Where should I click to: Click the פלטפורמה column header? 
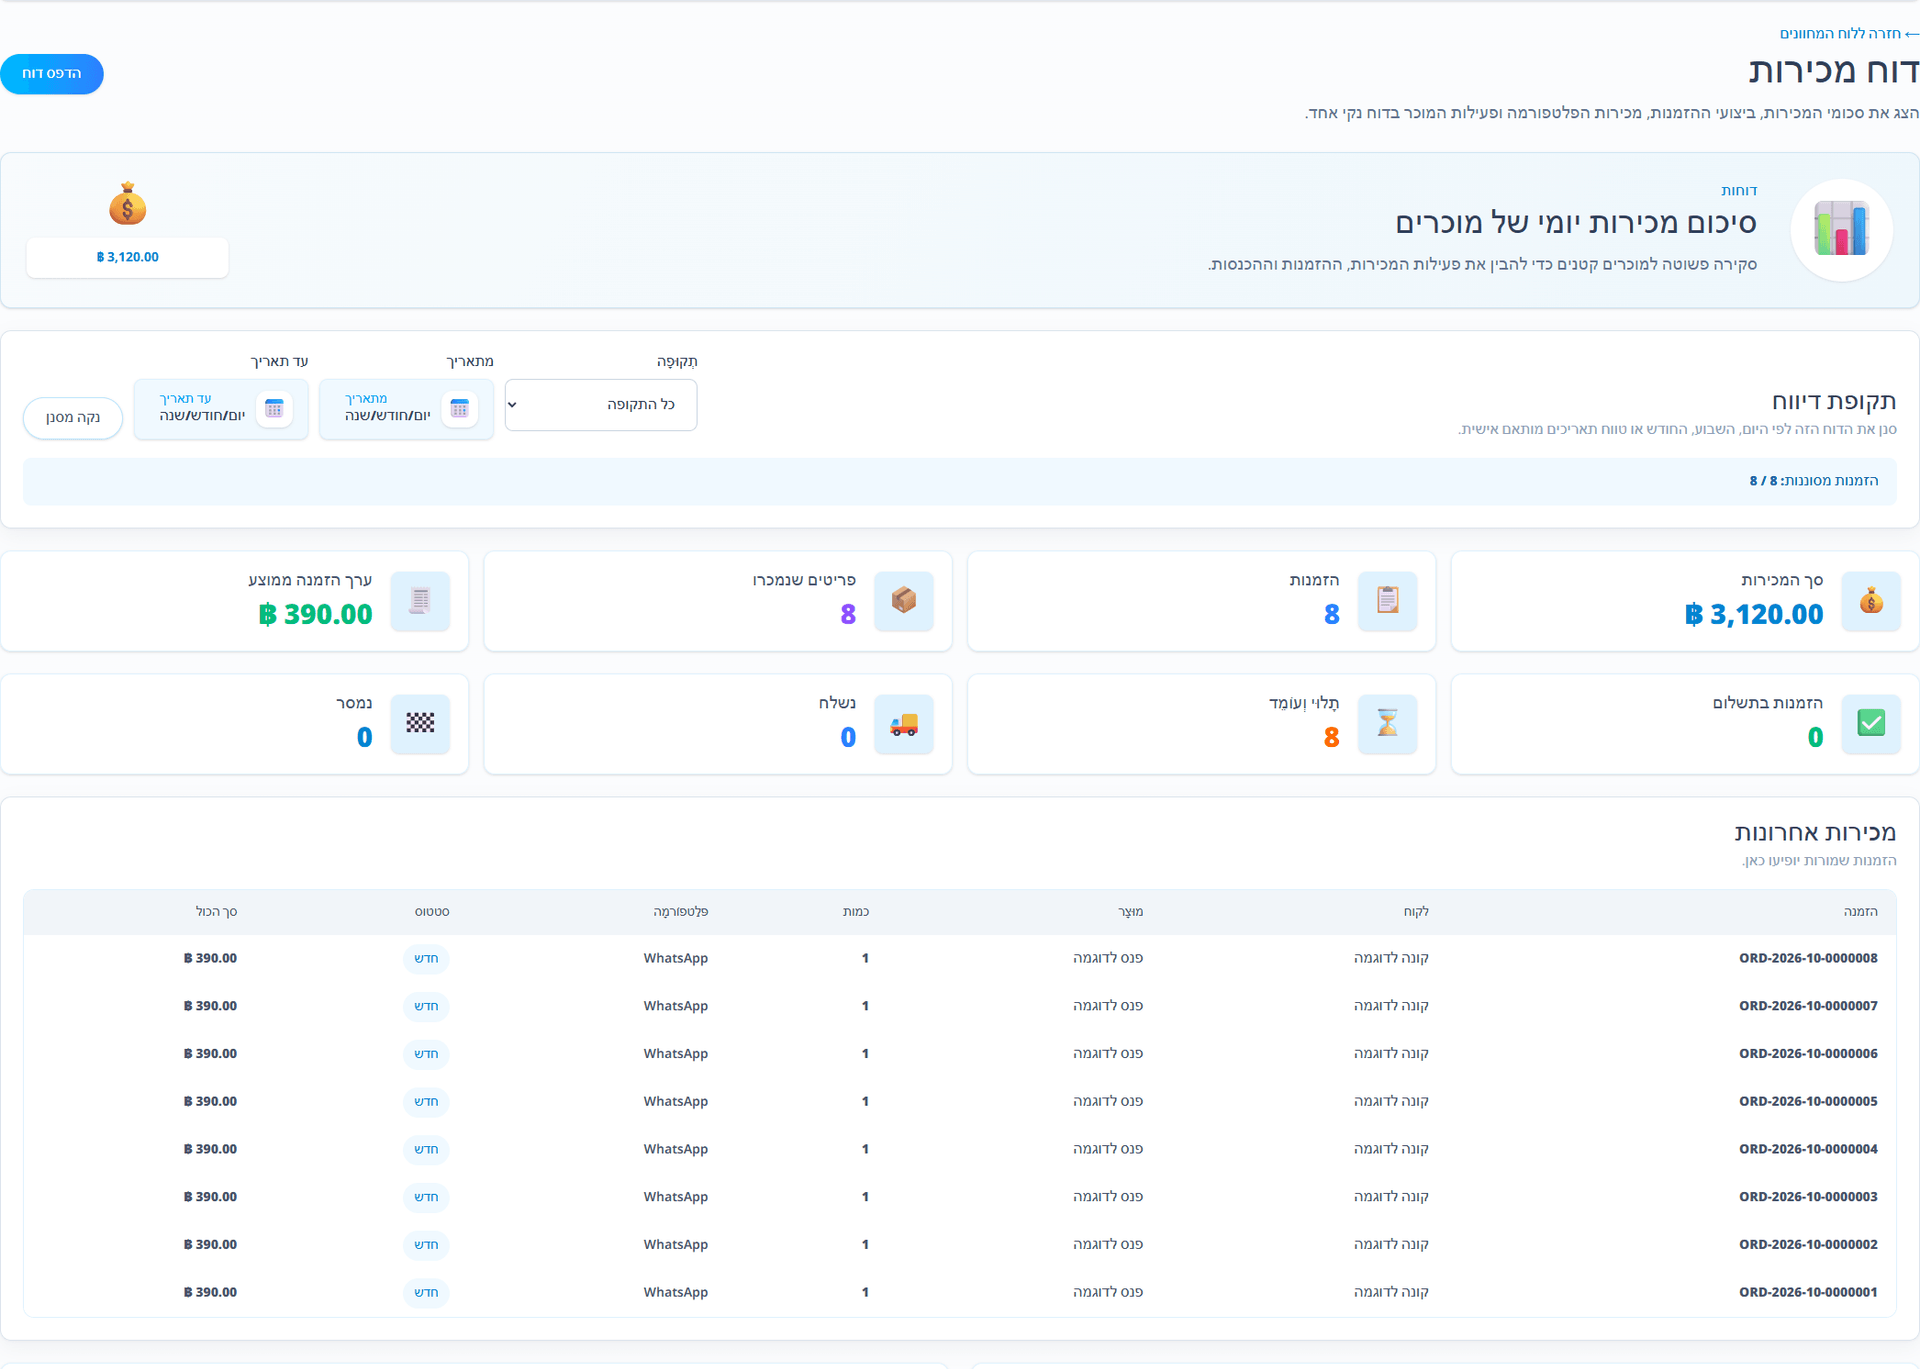[x=681, y=912]
